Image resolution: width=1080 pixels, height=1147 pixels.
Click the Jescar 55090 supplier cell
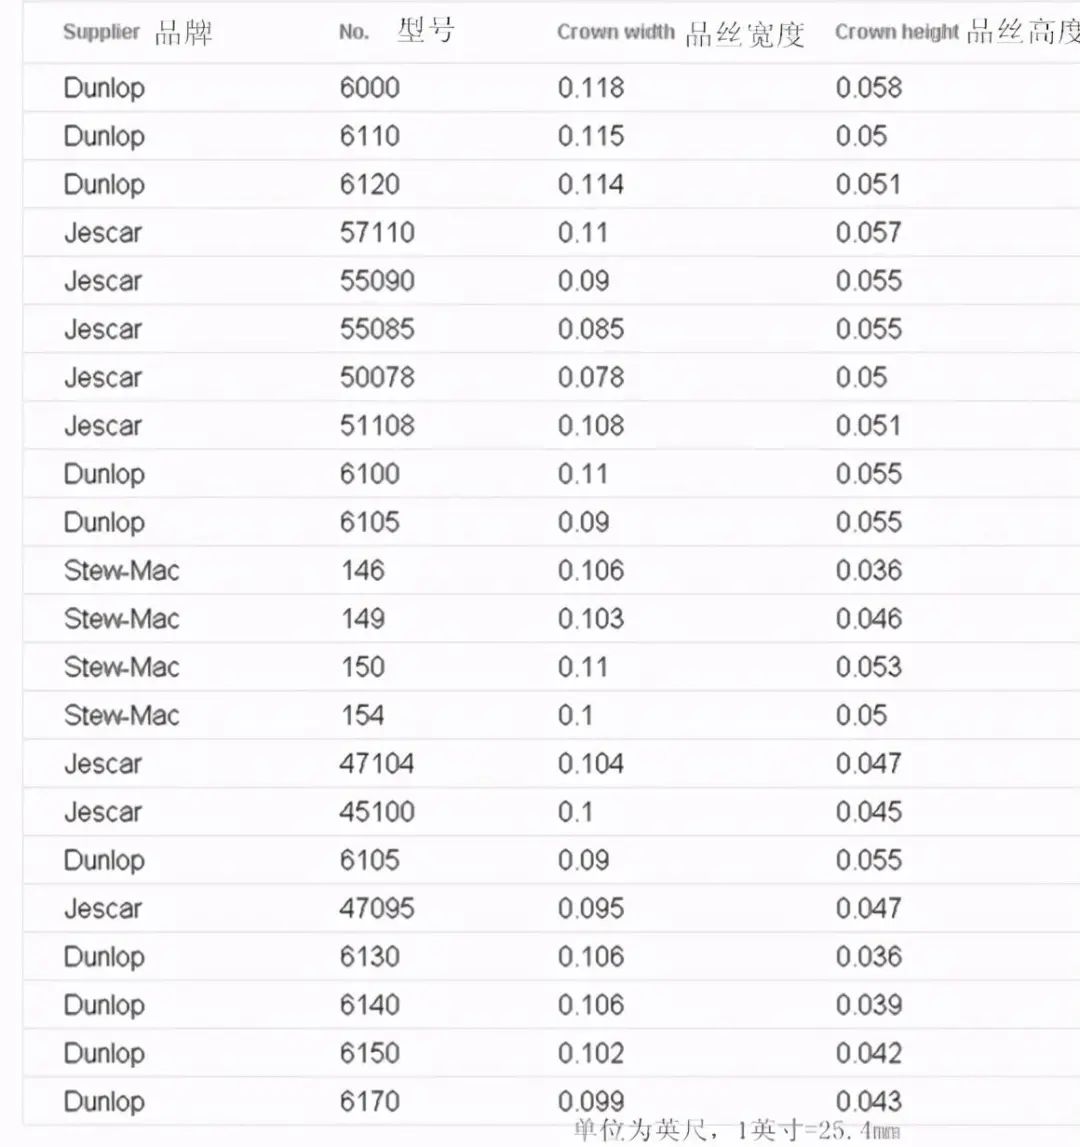(103, 281)
